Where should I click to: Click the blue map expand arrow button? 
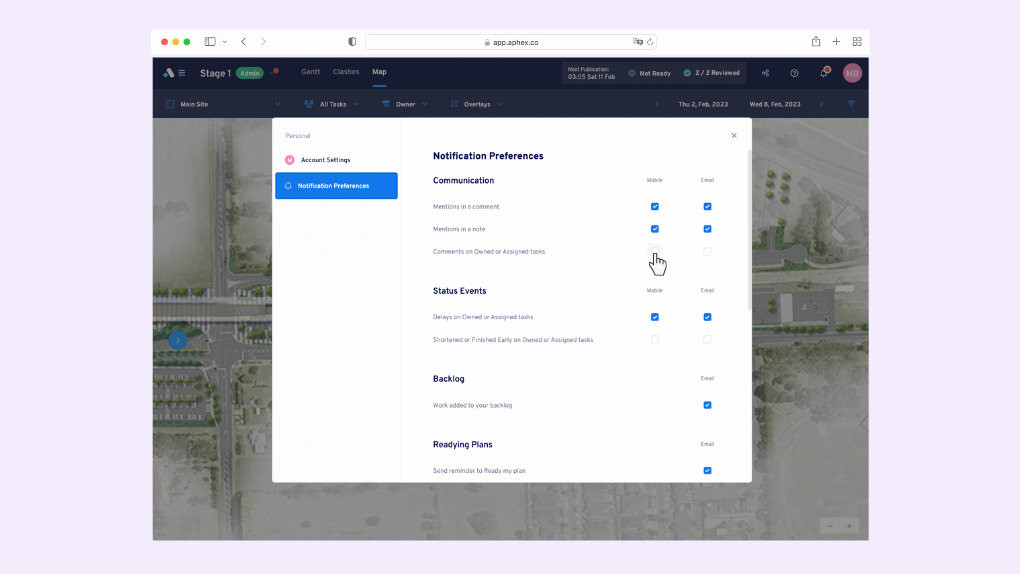tap(178, 340)
